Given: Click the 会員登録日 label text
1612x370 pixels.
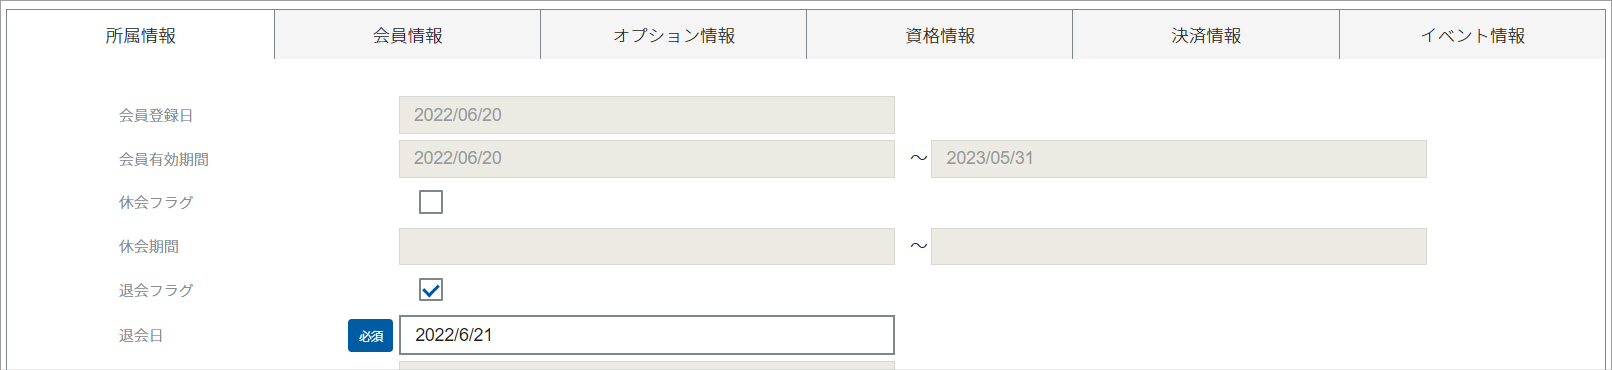Looking at the screenshot, I should point(156,115).
